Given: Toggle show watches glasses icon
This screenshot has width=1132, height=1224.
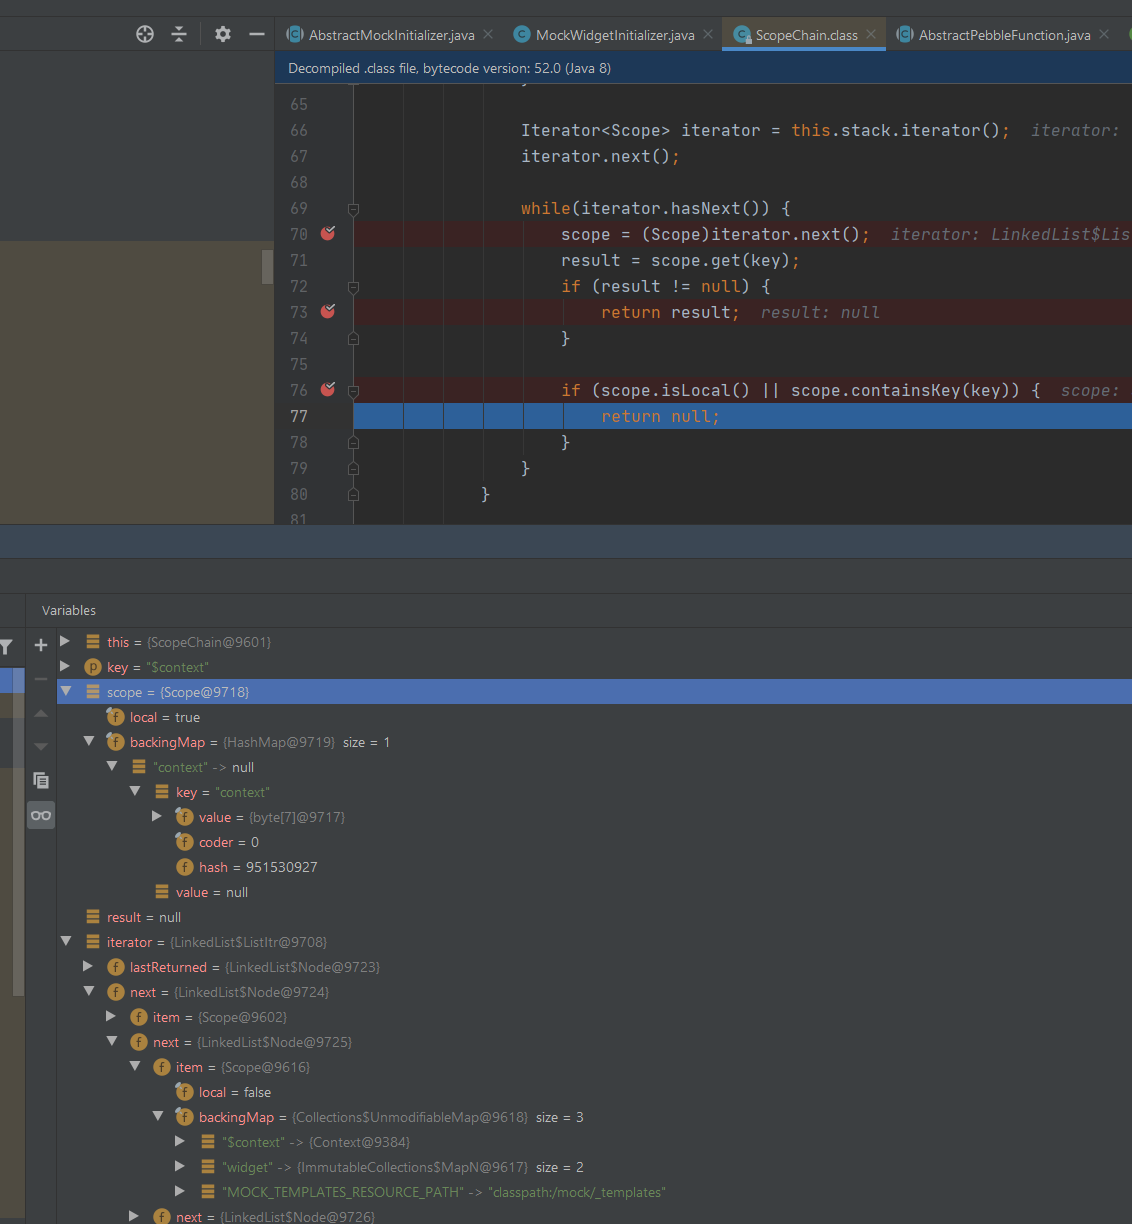Looking at the screenshot, I should pos(41,815).
